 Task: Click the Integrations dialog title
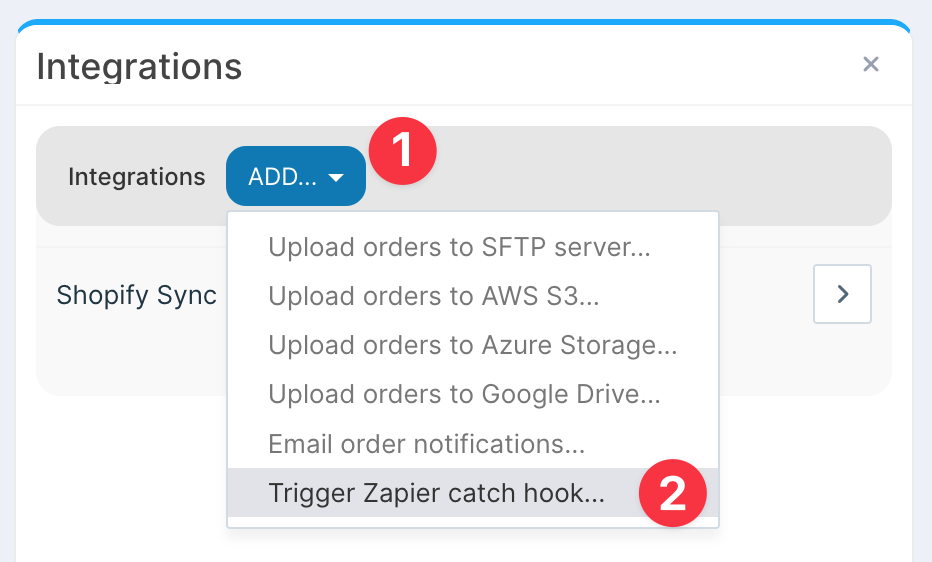click(x=139, y=67)
